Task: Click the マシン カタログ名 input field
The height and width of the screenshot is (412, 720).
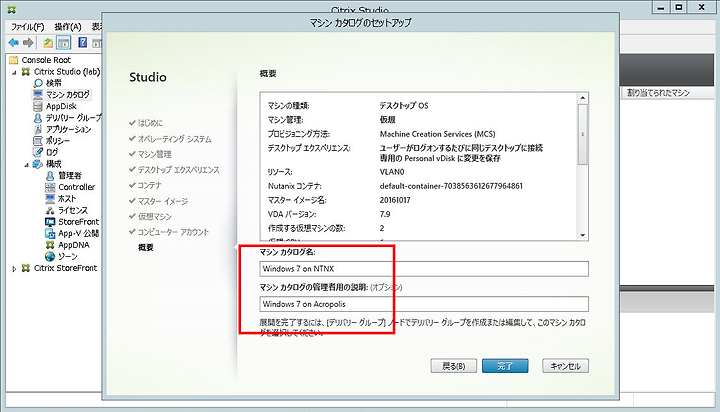Action: pos(424,269)
